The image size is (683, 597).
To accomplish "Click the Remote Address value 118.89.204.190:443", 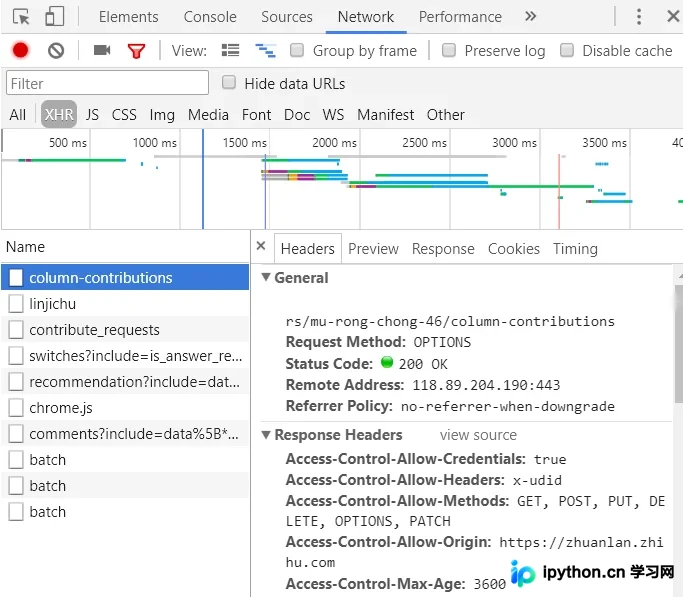I will [486, 385].
